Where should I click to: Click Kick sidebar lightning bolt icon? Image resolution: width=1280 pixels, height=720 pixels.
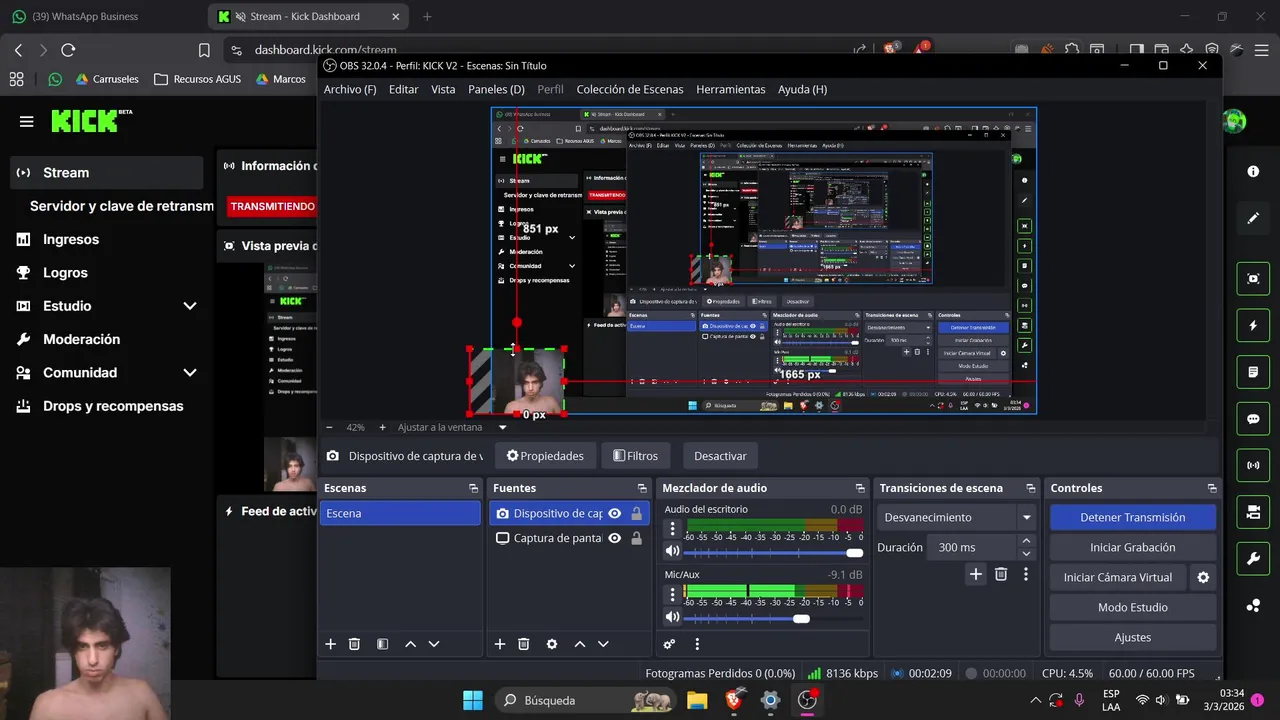(x=1253, y=325)
